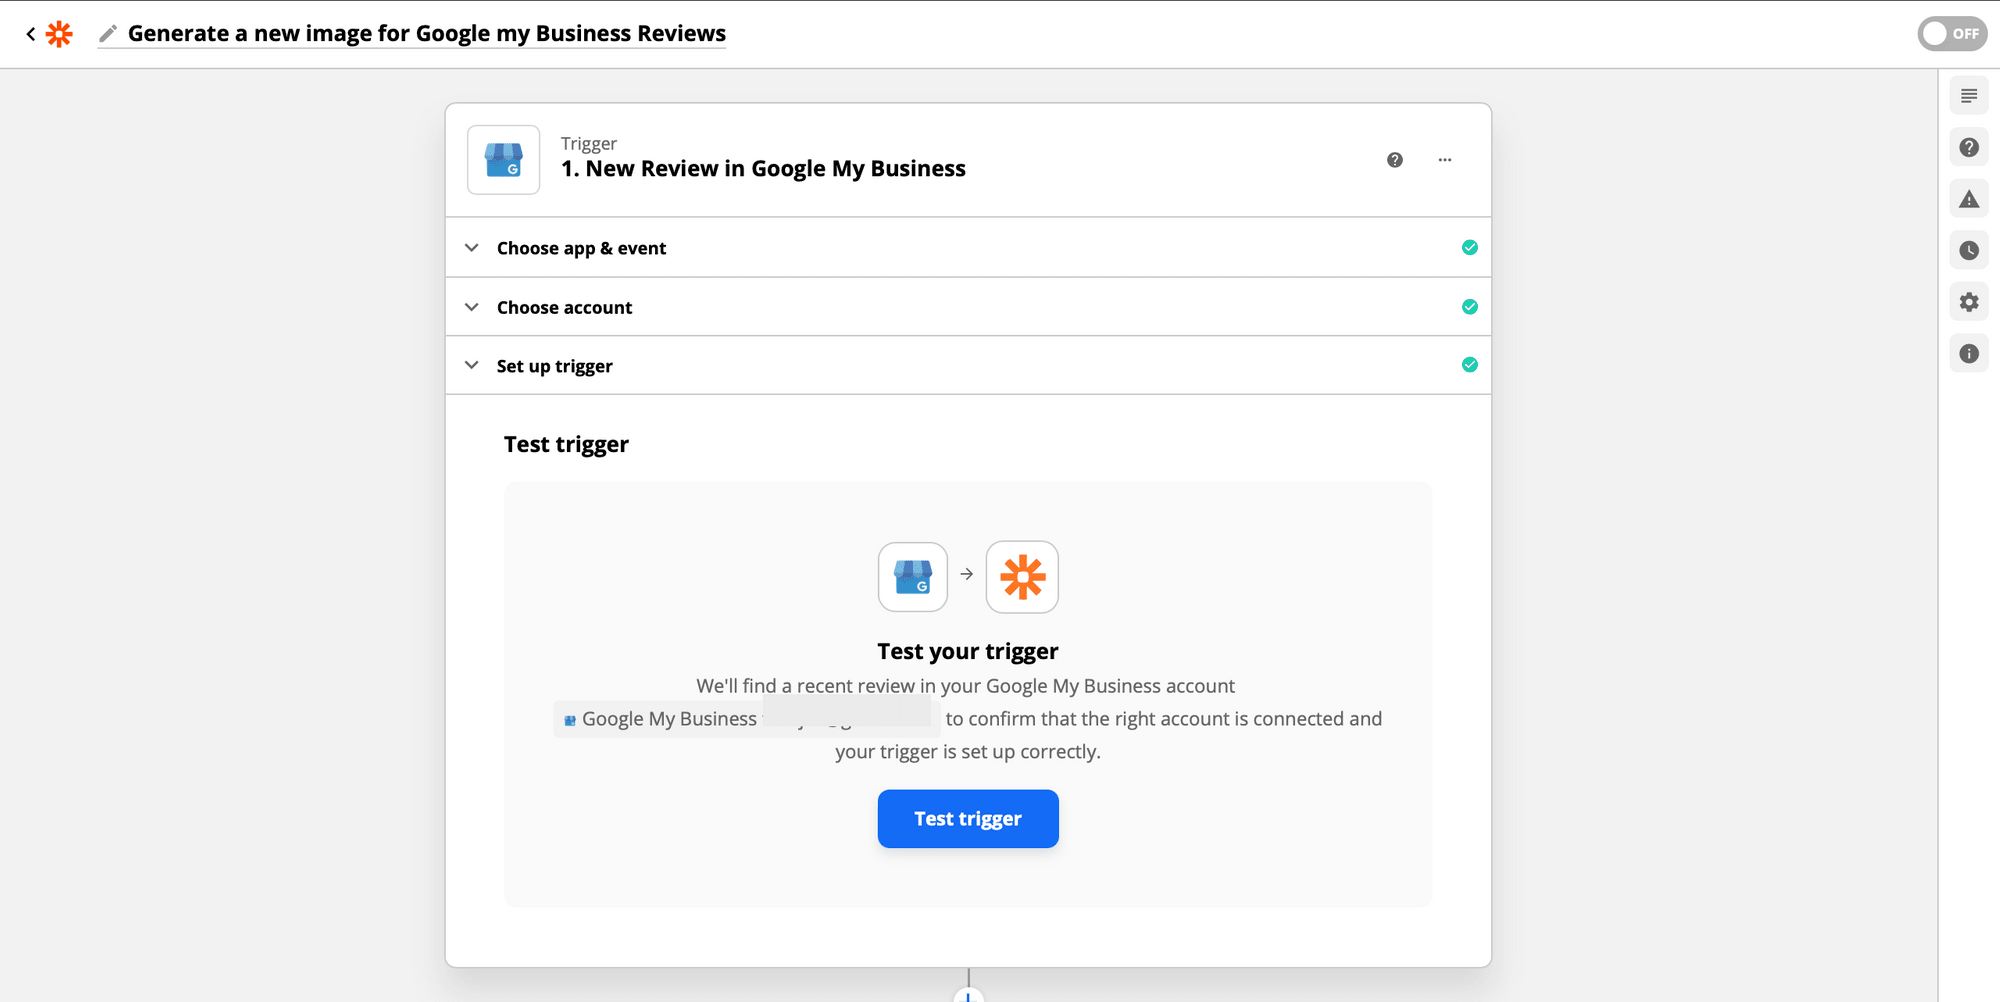The image size is (2000, 1002).
Task: Expand the Choose app & event section
Action: coord(968,247)
